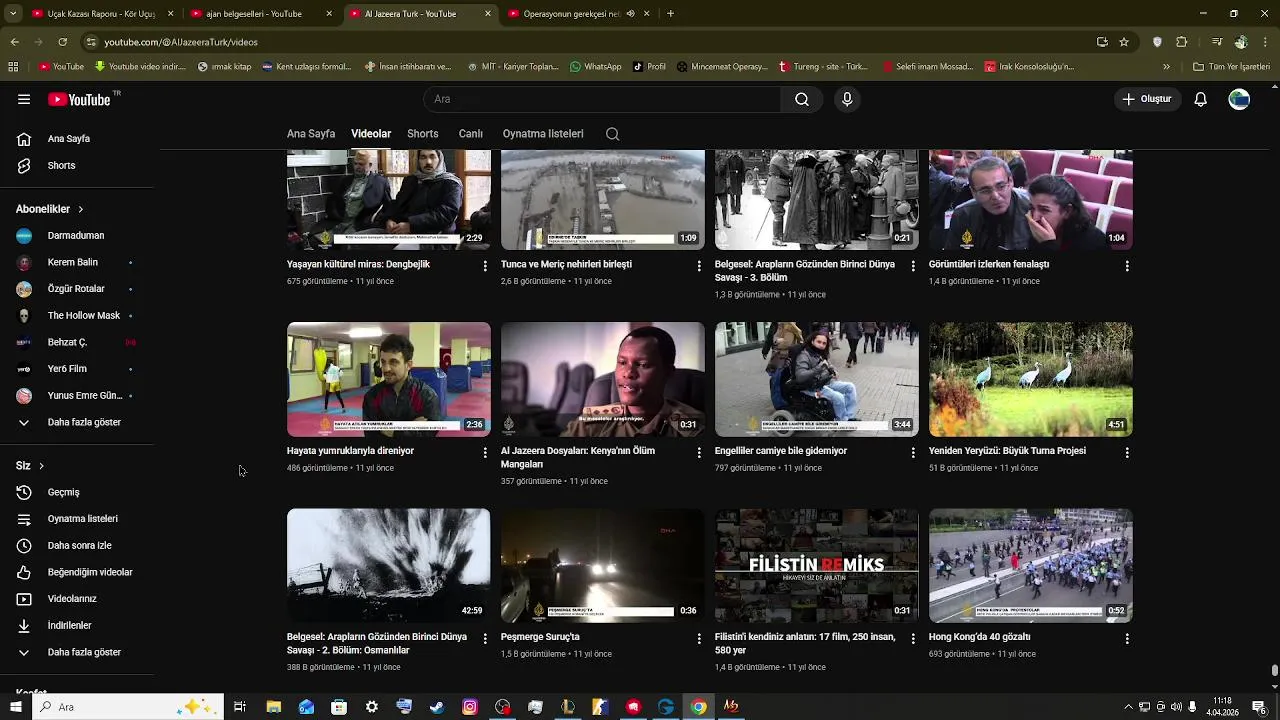Expand Daha fazla göster under subscriptions
Image resolution: width=1280 pixels, height=720 pixels.
tap(78, 422)
